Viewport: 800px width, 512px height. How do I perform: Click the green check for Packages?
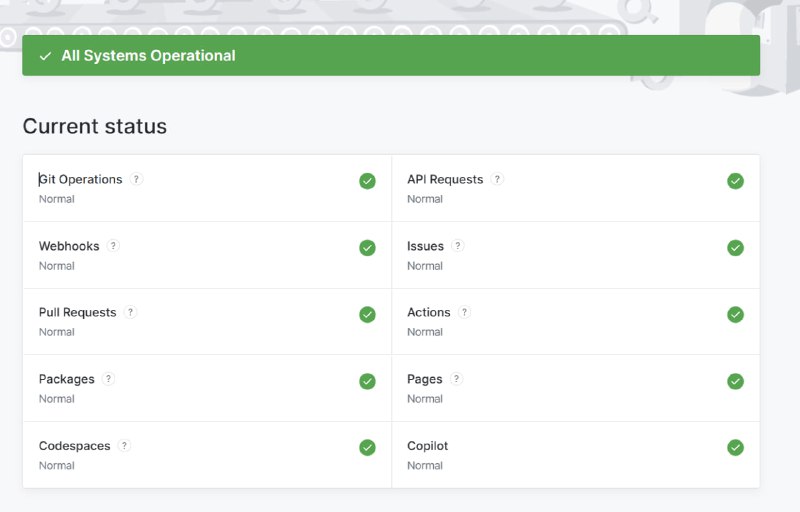pos(367,381)
